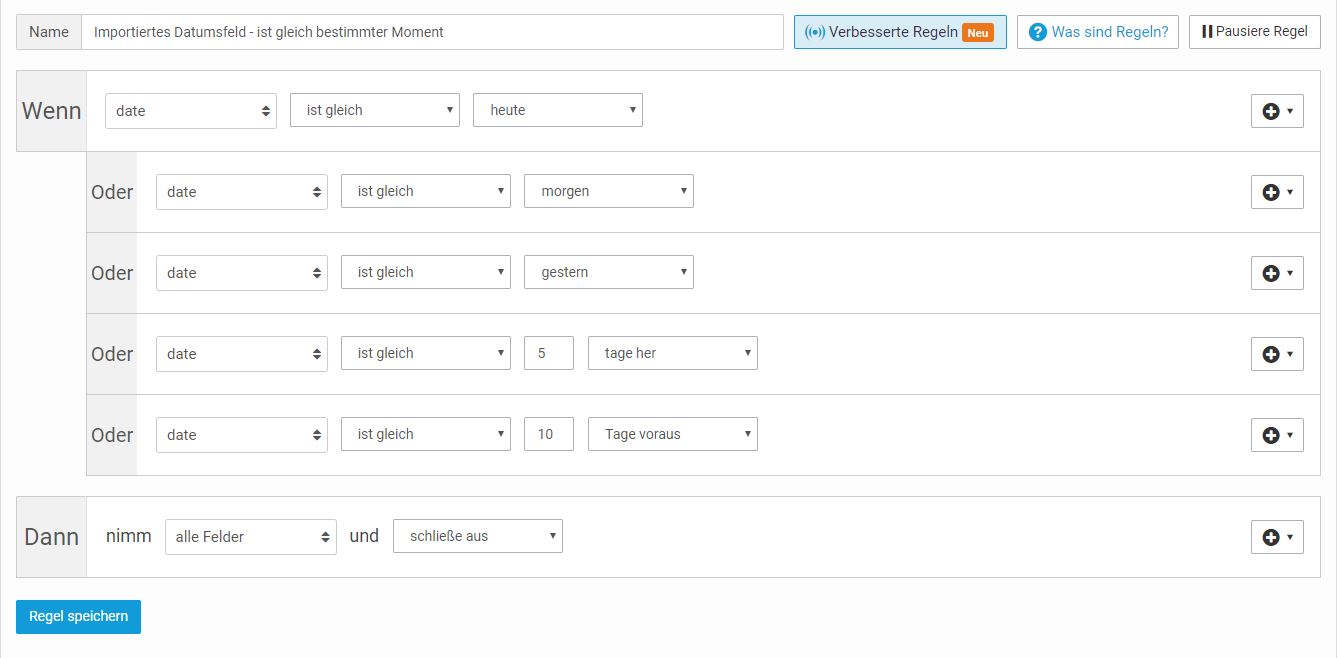Screen dimensions: 1337x658
Task: Save the rule with 'Regel speichern'
Action: pos(78,617)
